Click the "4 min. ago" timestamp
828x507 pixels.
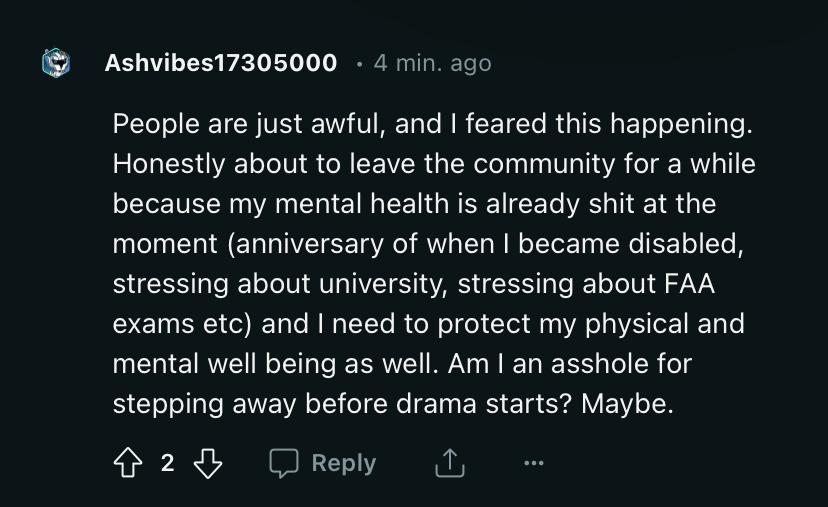432,64
